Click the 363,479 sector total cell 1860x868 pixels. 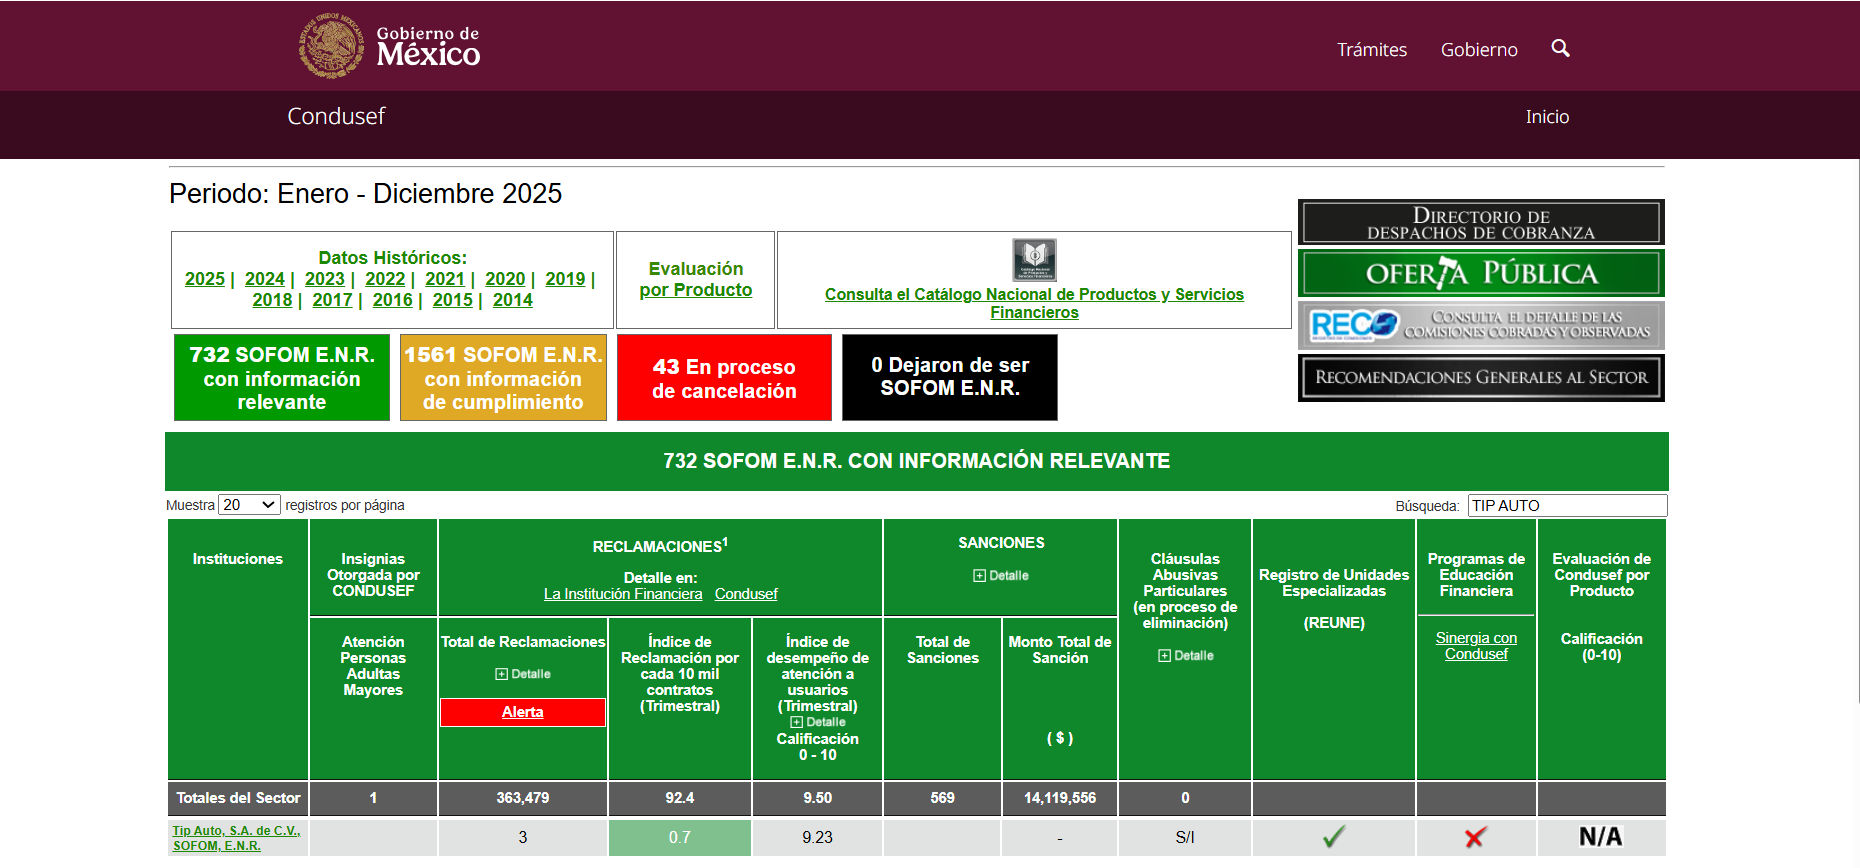coord(523,798)
